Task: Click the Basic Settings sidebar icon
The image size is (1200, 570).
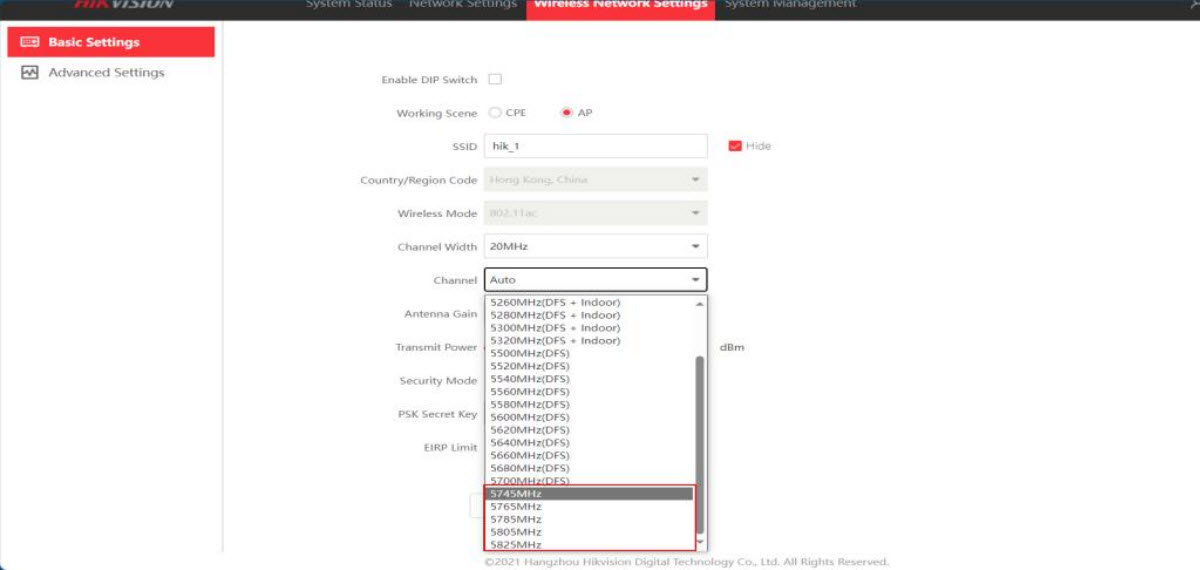Action: pos(30,42)
